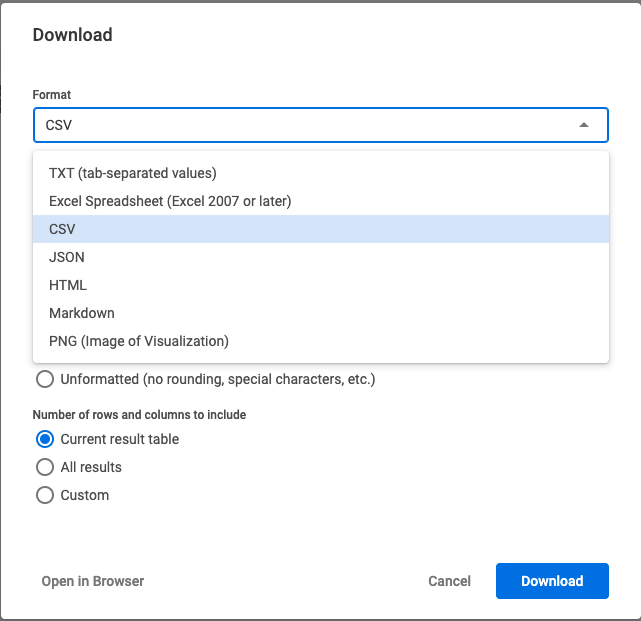This screenshot has height=621, width=641.
Task: Select the Custom rows radio button
Action: click(45, 495)
